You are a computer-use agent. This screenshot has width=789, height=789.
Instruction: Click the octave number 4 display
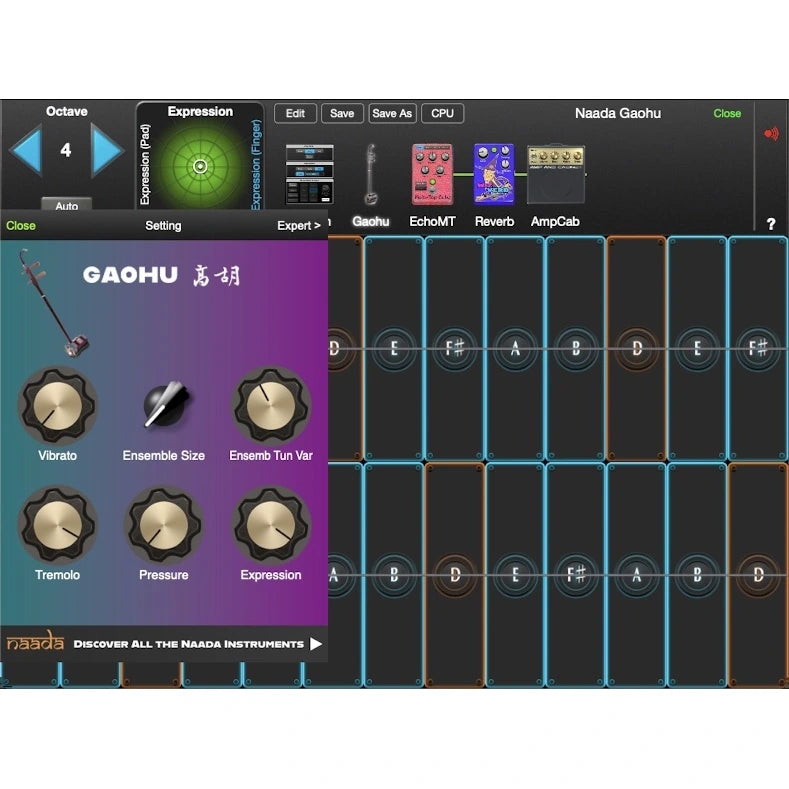[66, 150]
